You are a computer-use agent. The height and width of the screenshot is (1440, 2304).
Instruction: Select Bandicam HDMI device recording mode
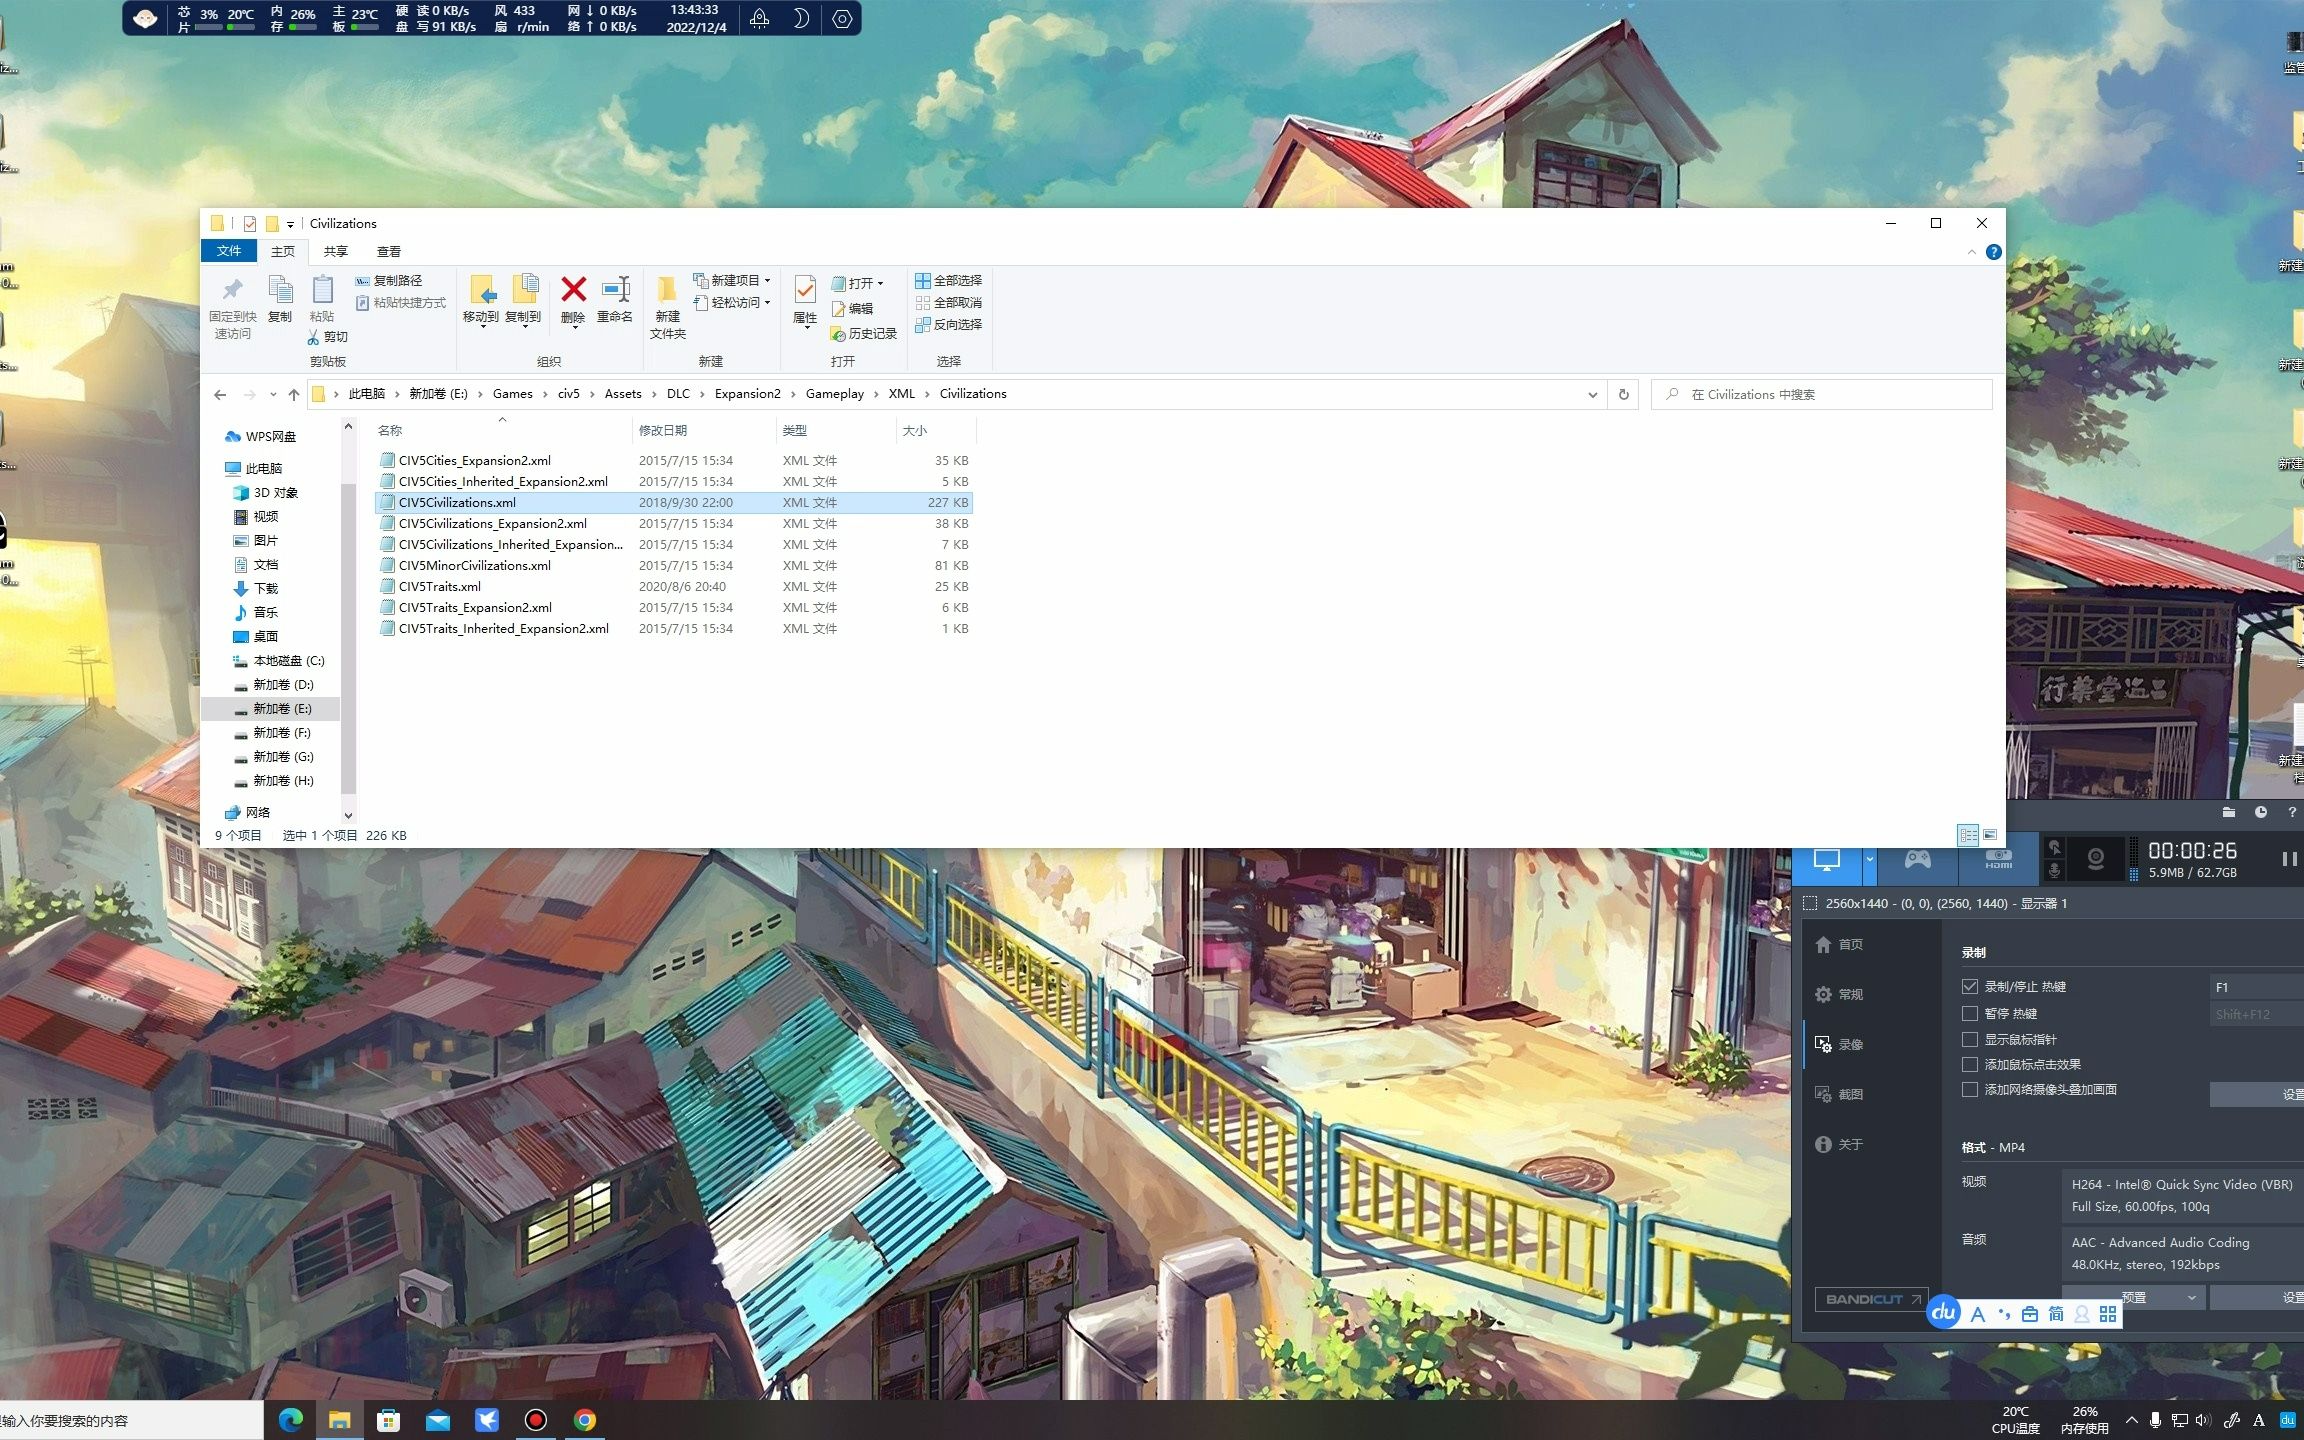click(1998, 860)
